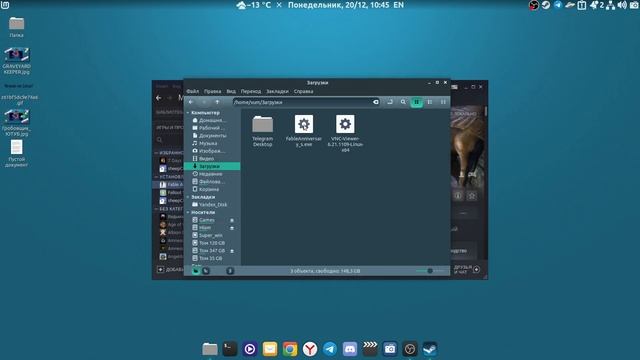Switch to list view in file manager

point(430,102)
